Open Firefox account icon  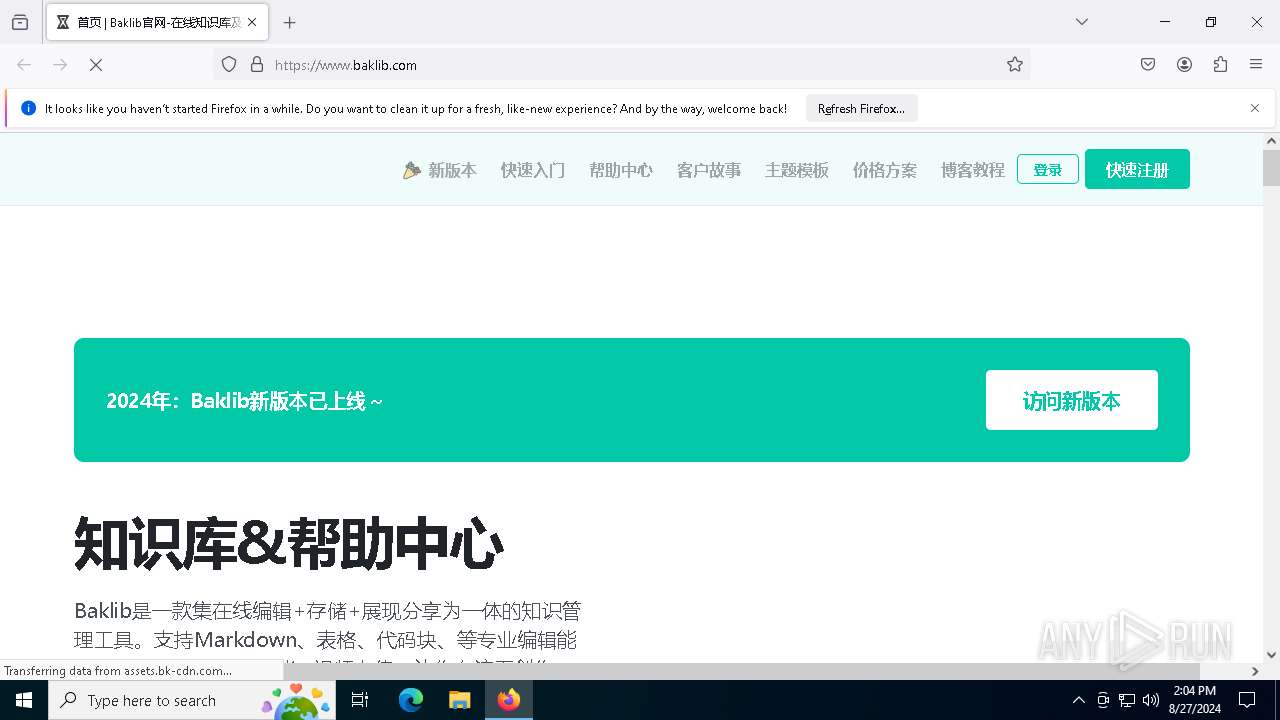[1184, 65]
